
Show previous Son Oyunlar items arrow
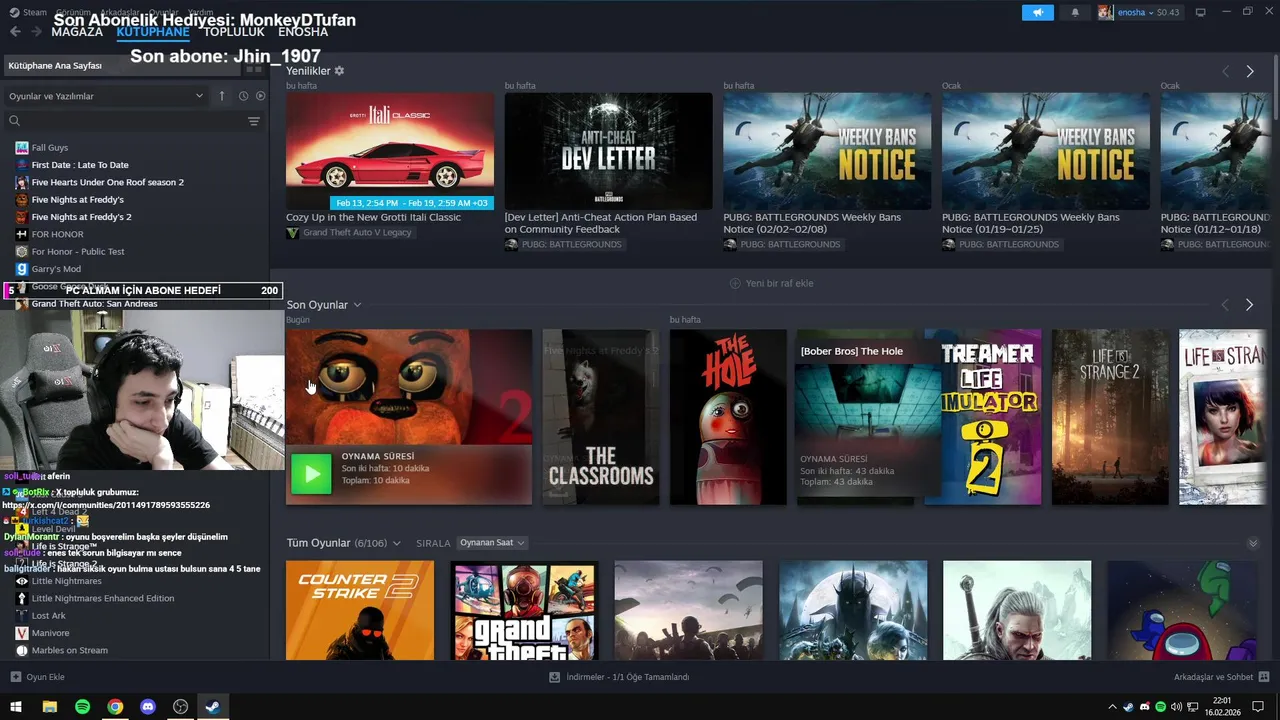1225,305
